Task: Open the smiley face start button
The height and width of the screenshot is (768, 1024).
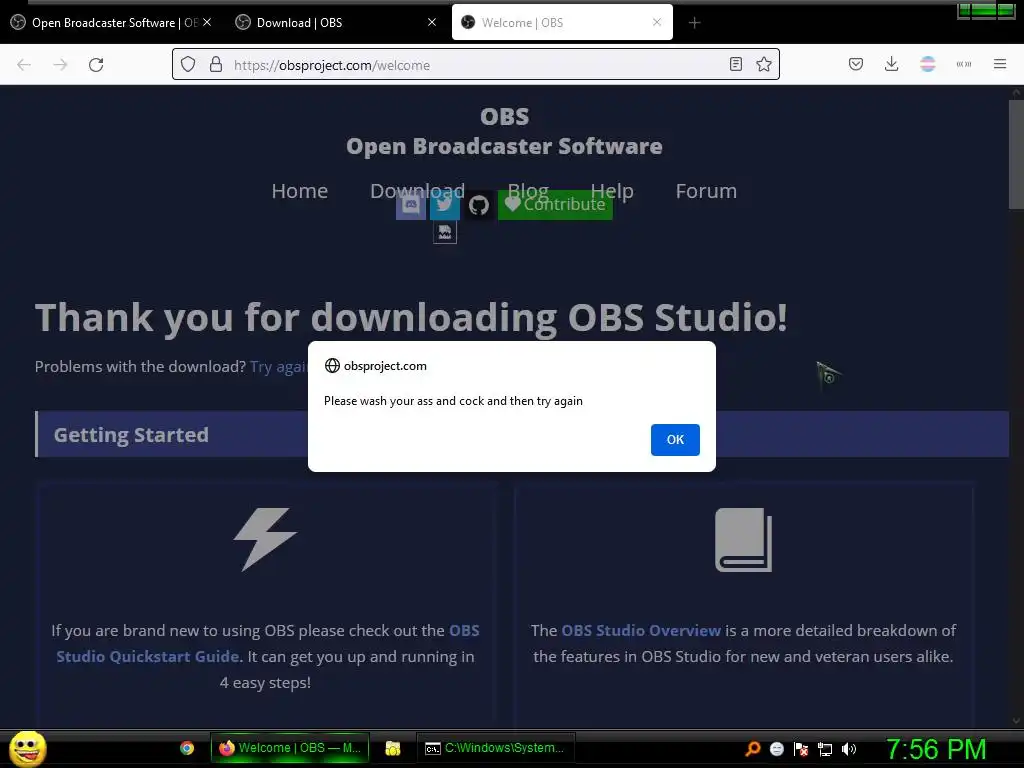Action: click(27, 748)
